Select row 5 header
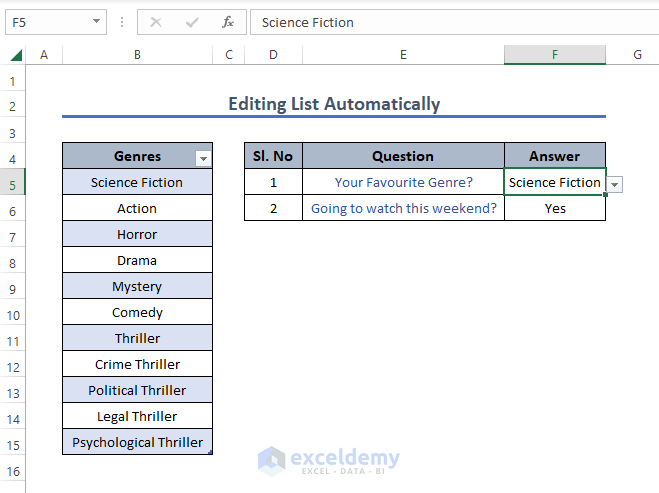This screenshot has width=659, height=493. coord(12,183)
